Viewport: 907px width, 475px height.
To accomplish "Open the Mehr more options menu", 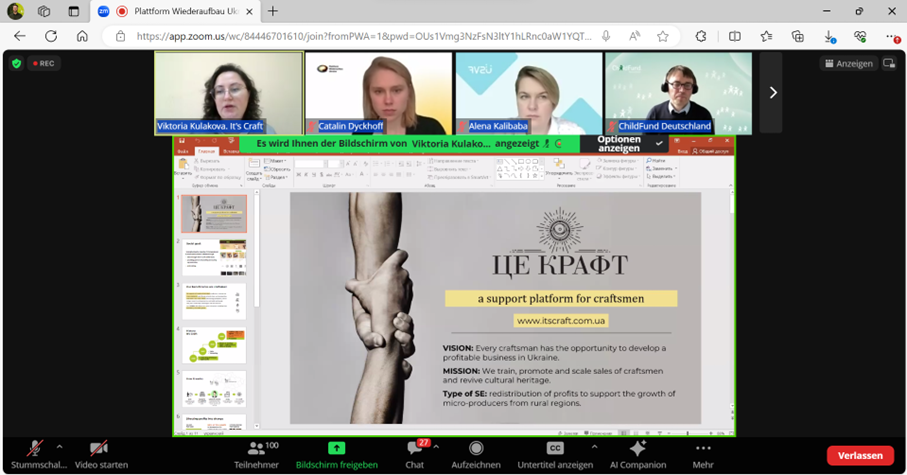I will click(x=703, y=455).
